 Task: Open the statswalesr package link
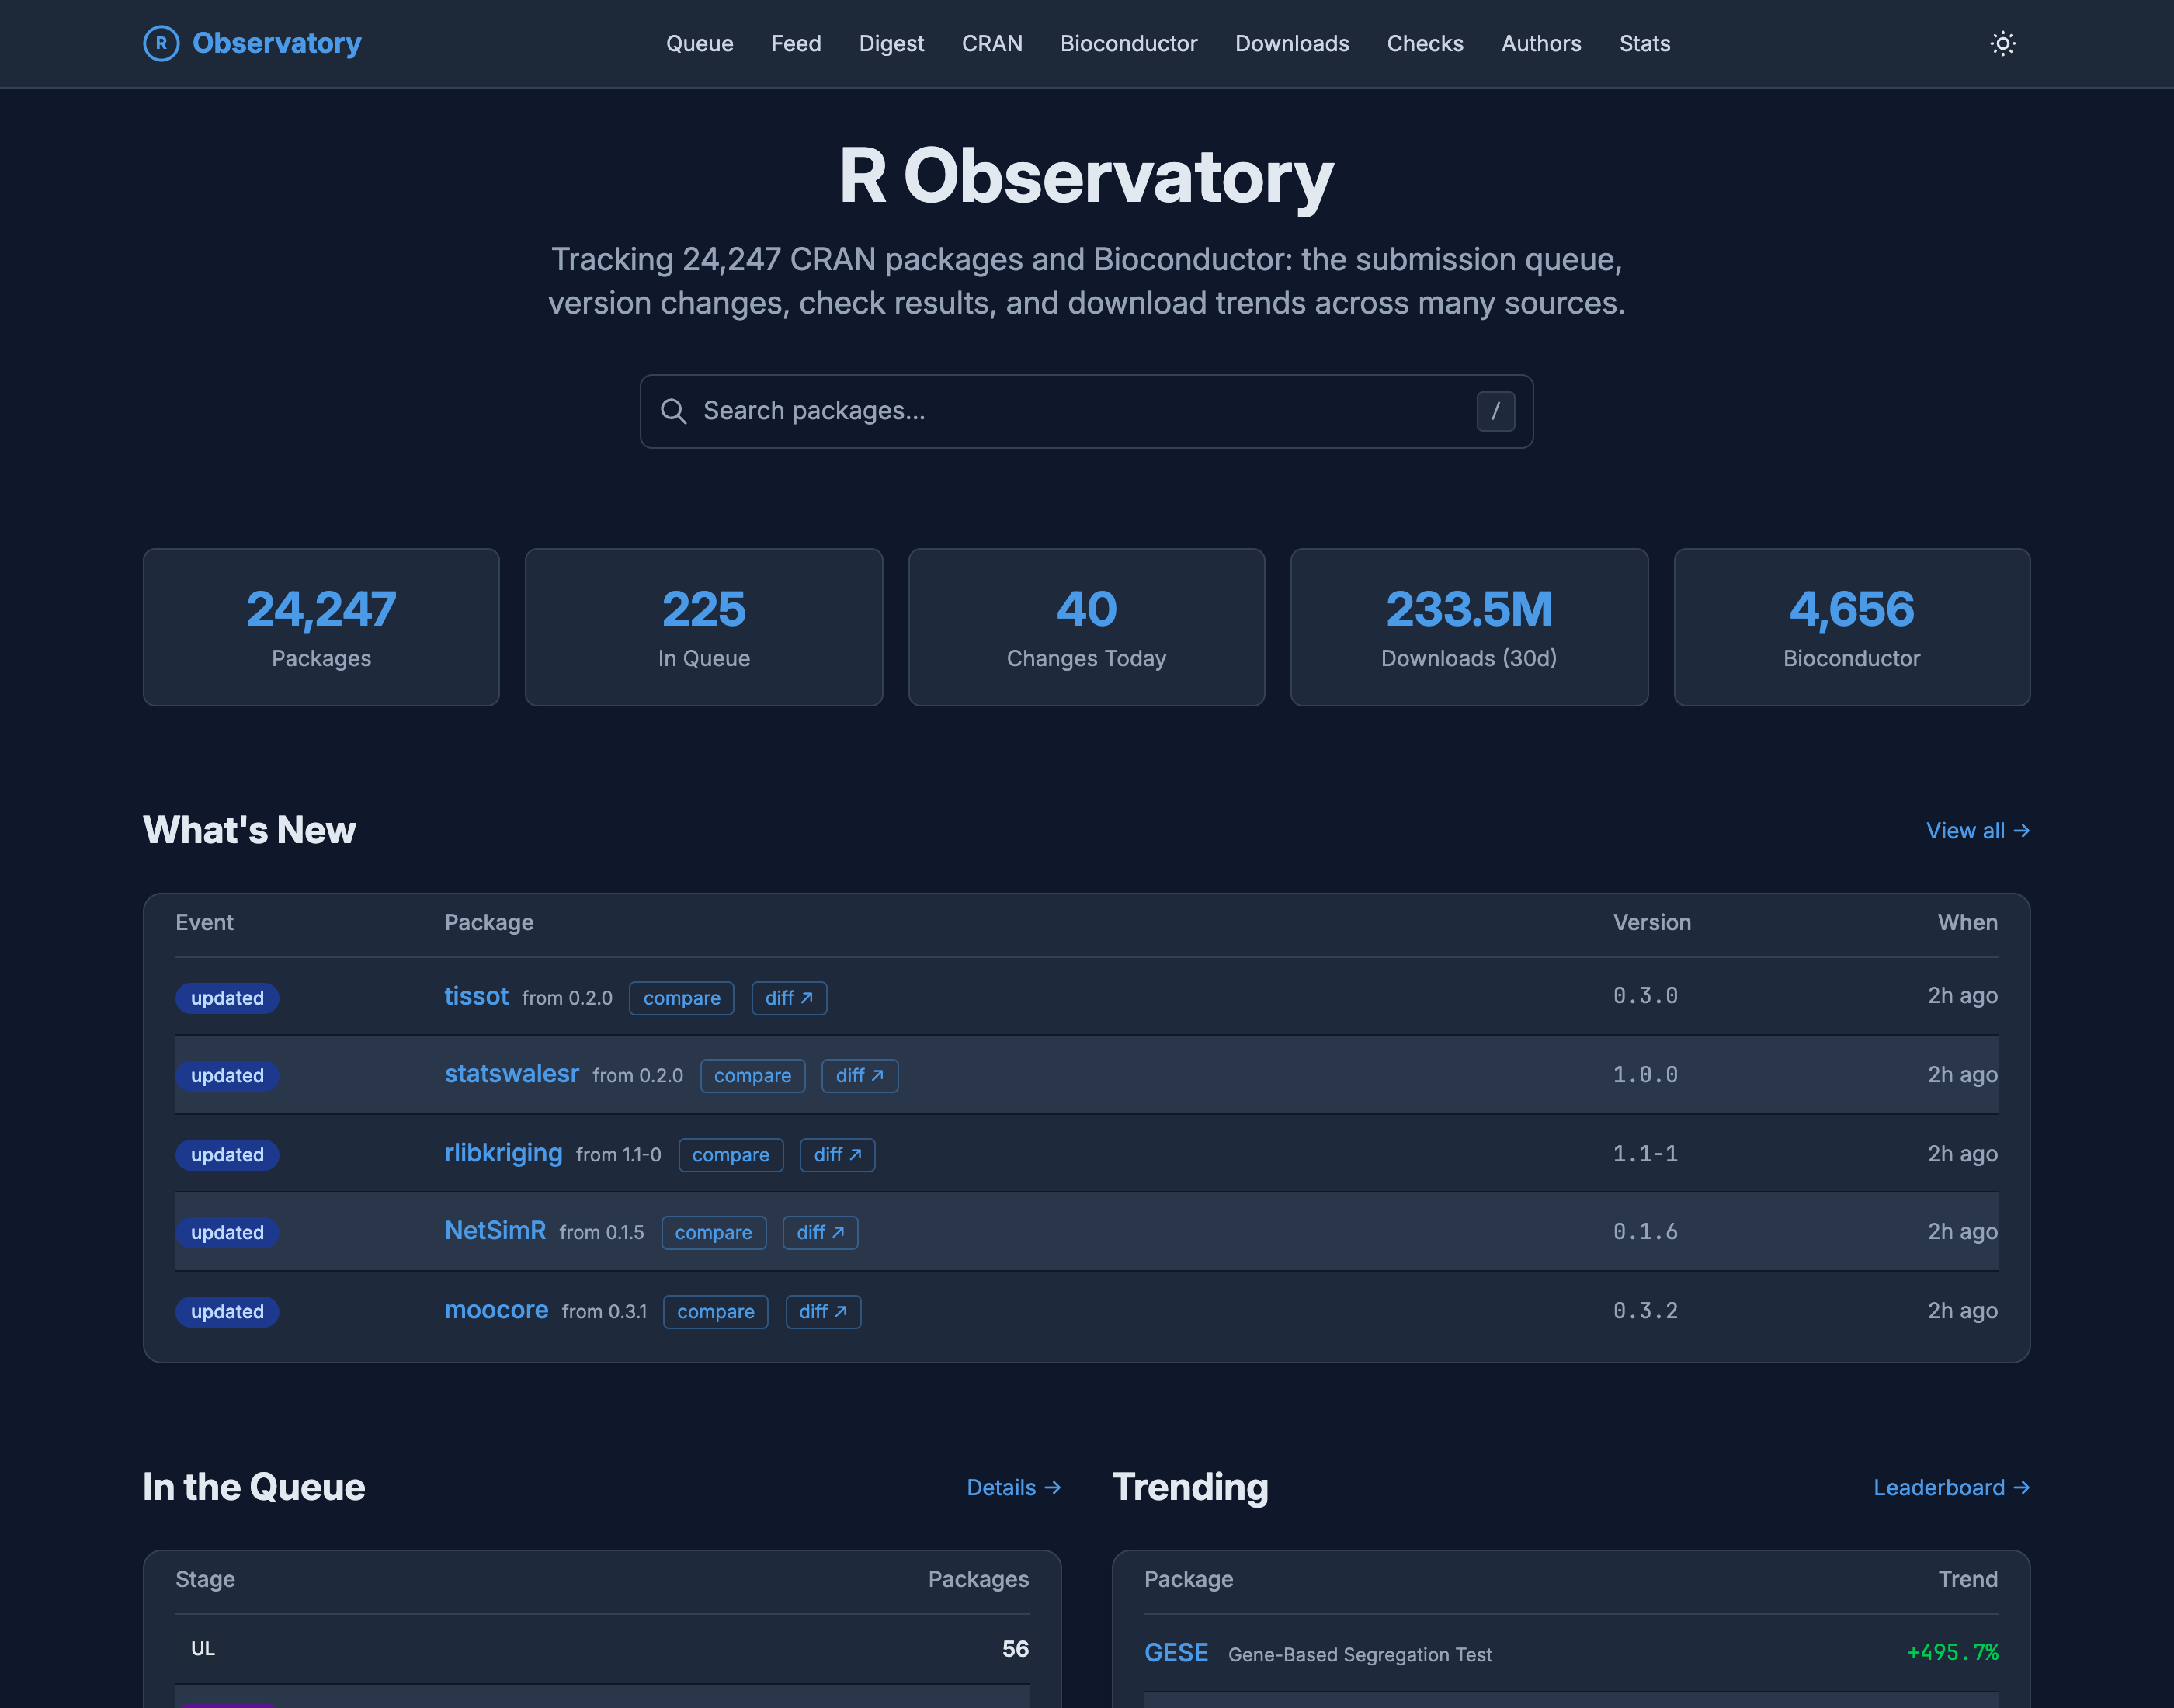511,1074
